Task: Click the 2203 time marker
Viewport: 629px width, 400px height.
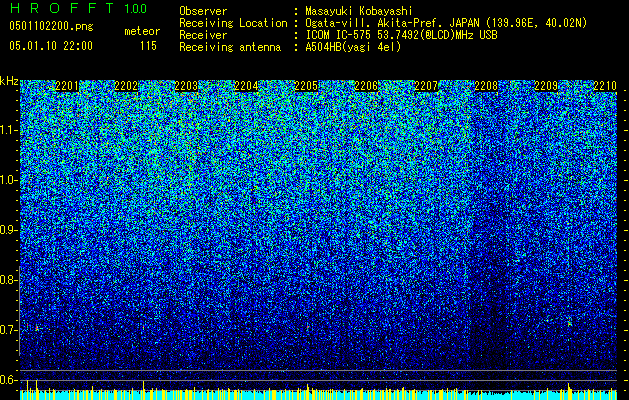Action: (186, 86)
